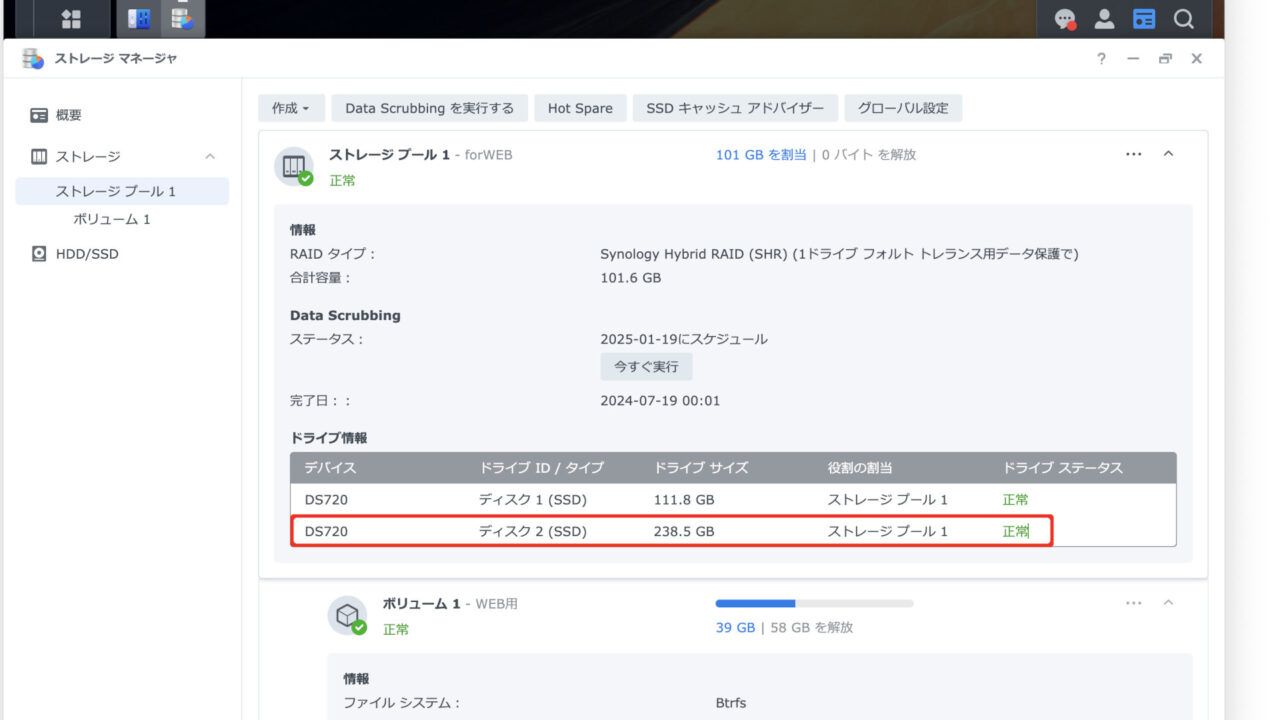This screenshot has width=1280, height=720.
Task: Open SSD キャッシュ アドバイザー
Action: pos(735,108)
